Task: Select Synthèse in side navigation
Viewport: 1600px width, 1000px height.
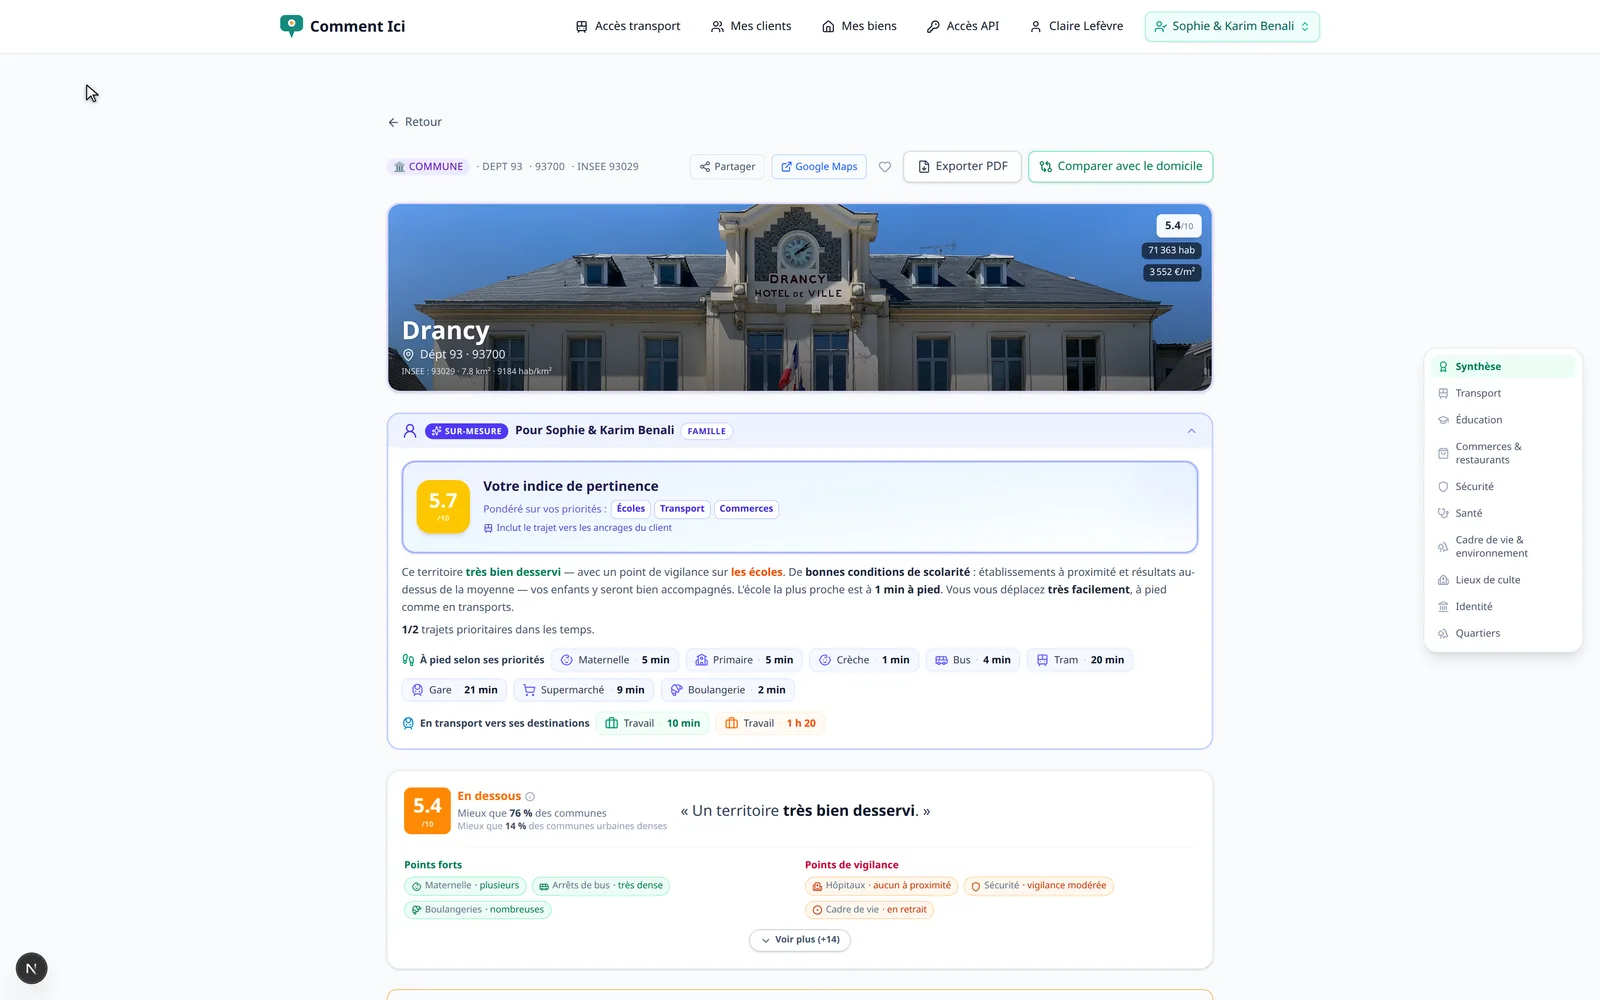Action: pyautogui.click(x=1503, y=367)
